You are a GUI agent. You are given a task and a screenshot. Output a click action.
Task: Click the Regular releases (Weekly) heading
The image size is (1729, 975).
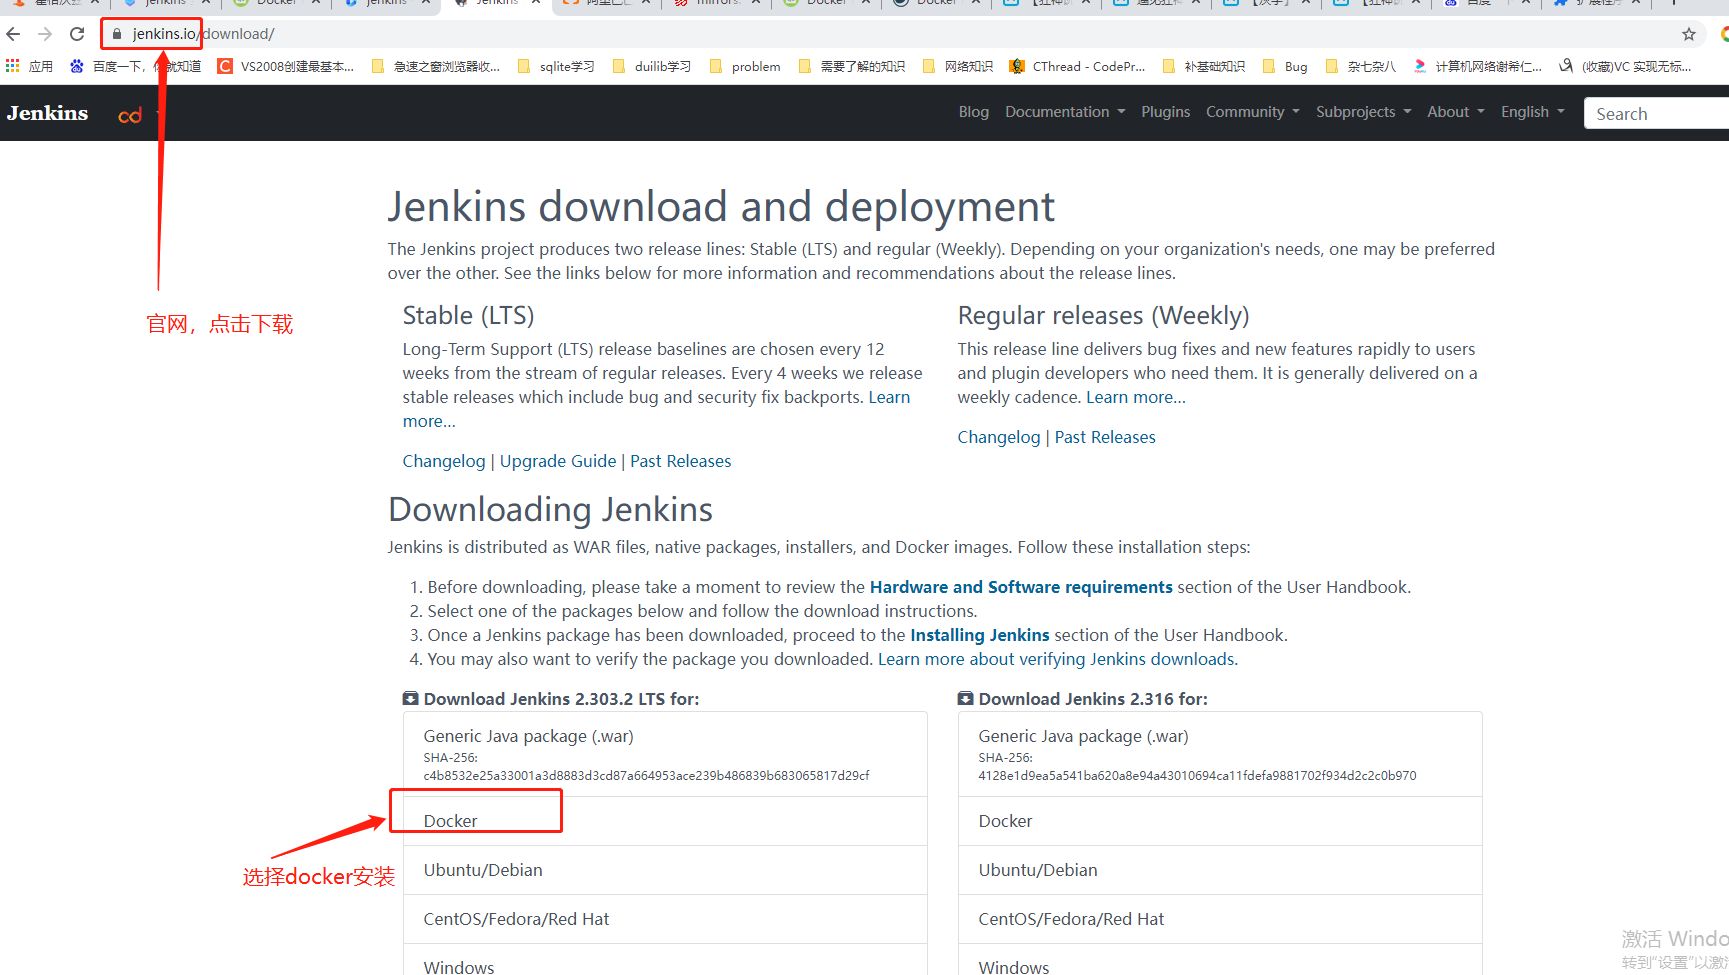point(1103,316)
